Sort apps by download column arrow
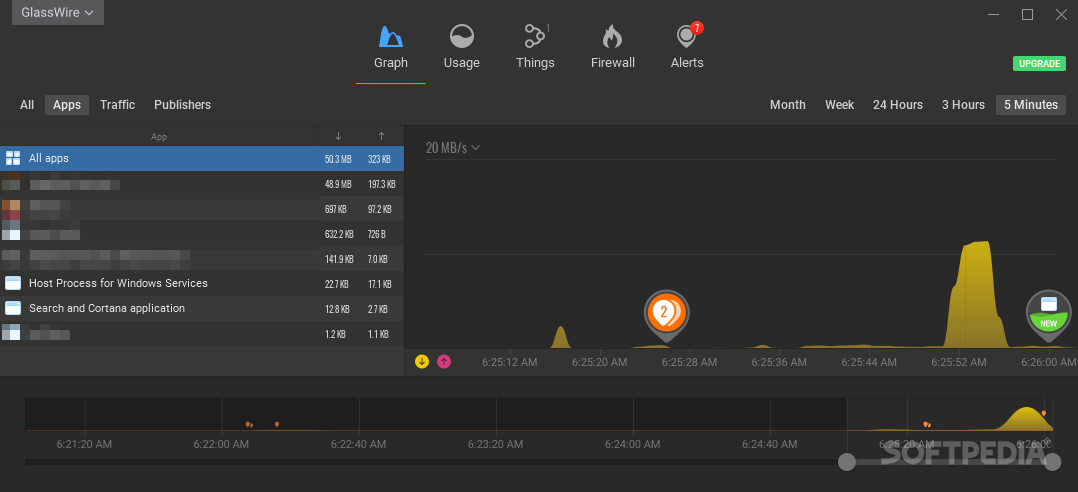 click(338, 136)
